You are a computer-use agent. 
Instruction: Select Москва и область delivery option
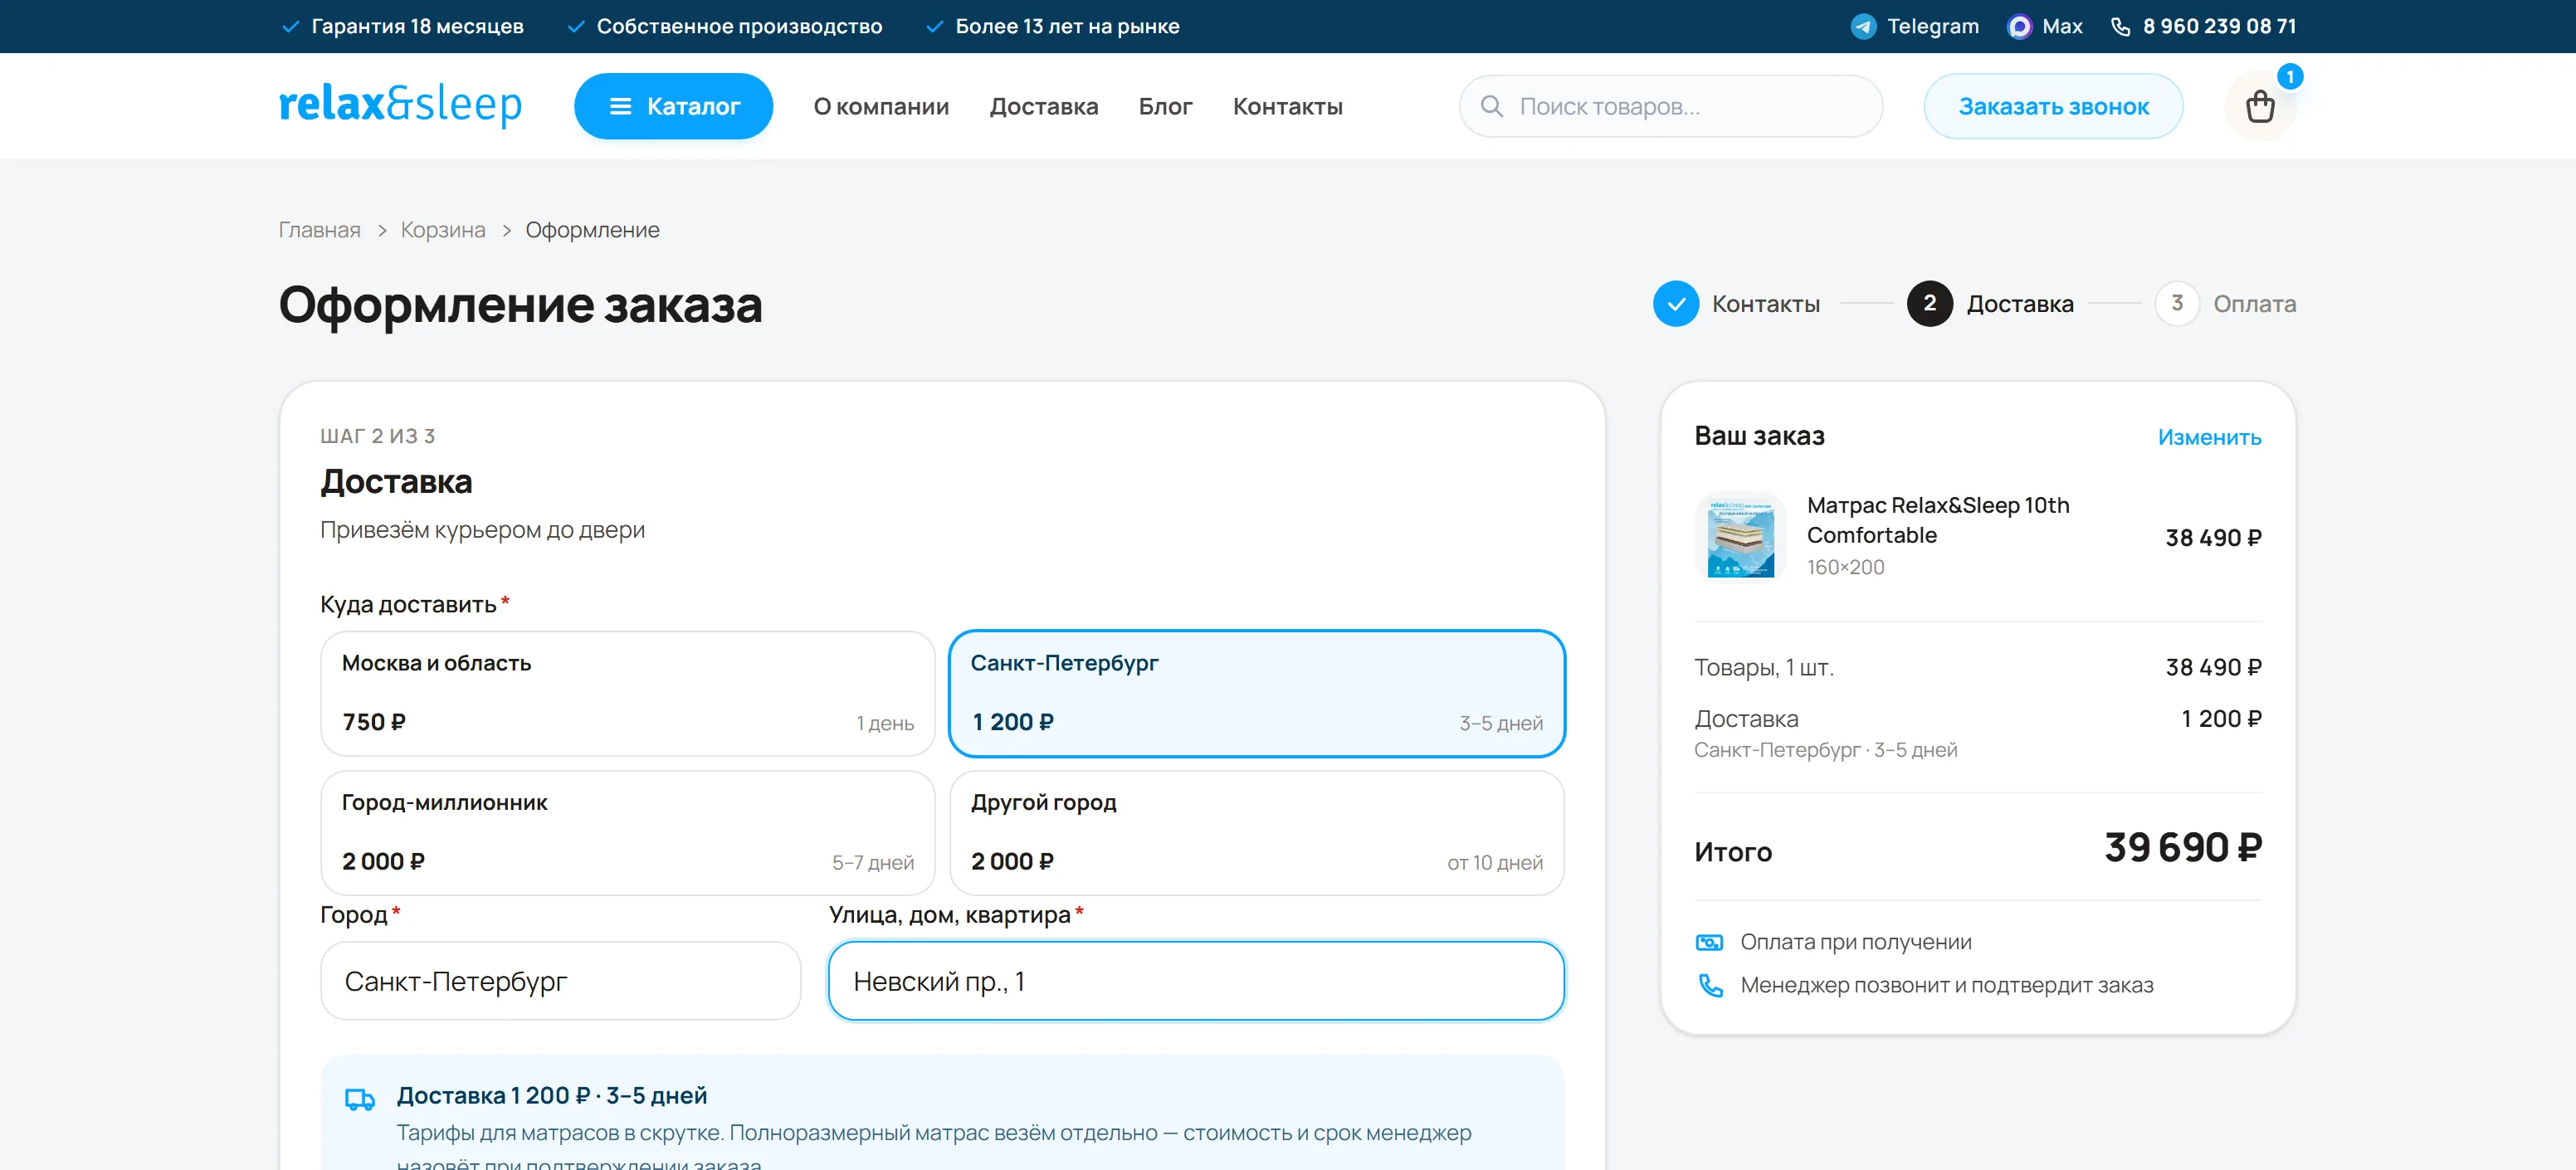point(627,693)
